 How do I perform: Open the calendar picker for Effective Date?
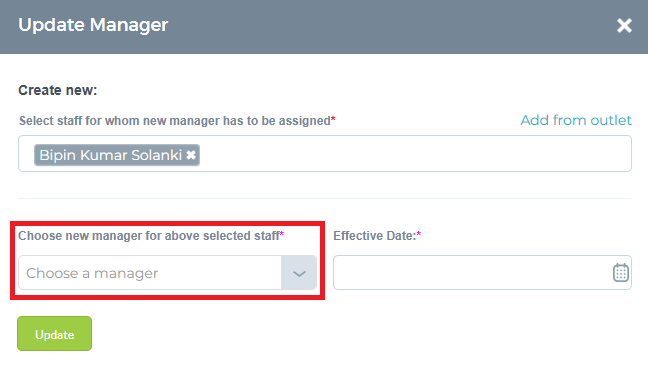tap(620, 272)
